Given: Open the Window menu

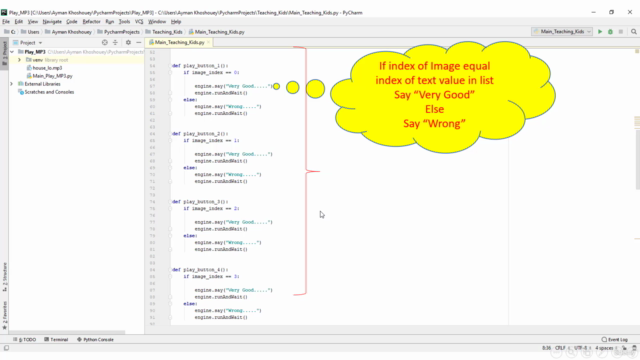Looking at the screenshot, I should (157, 22).
